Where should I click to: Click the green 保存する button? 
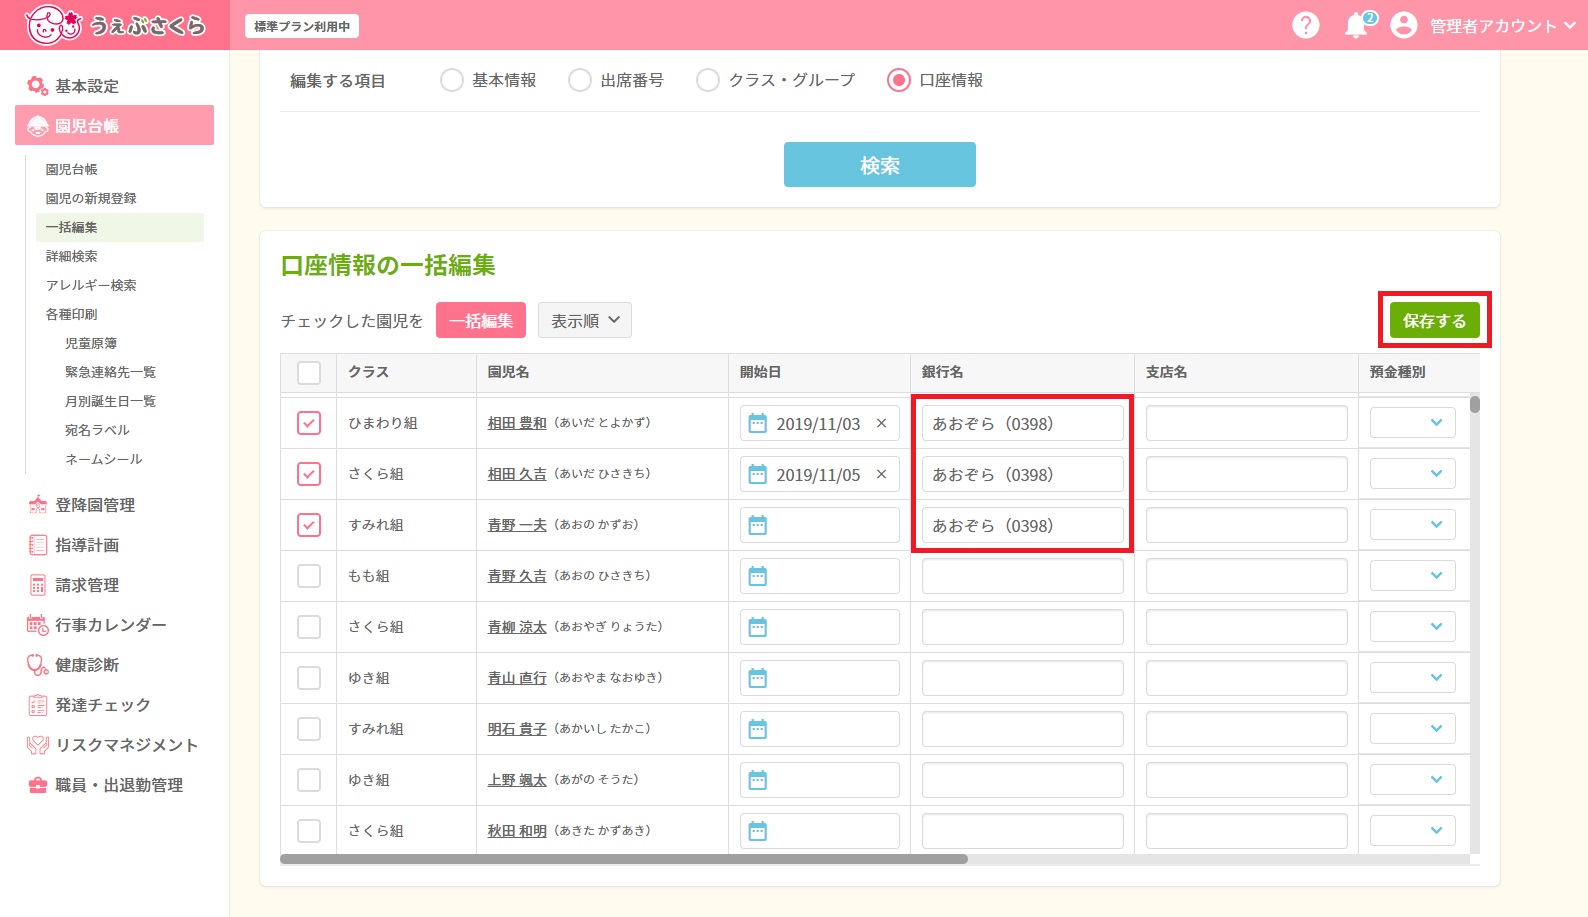(1435, 320)
